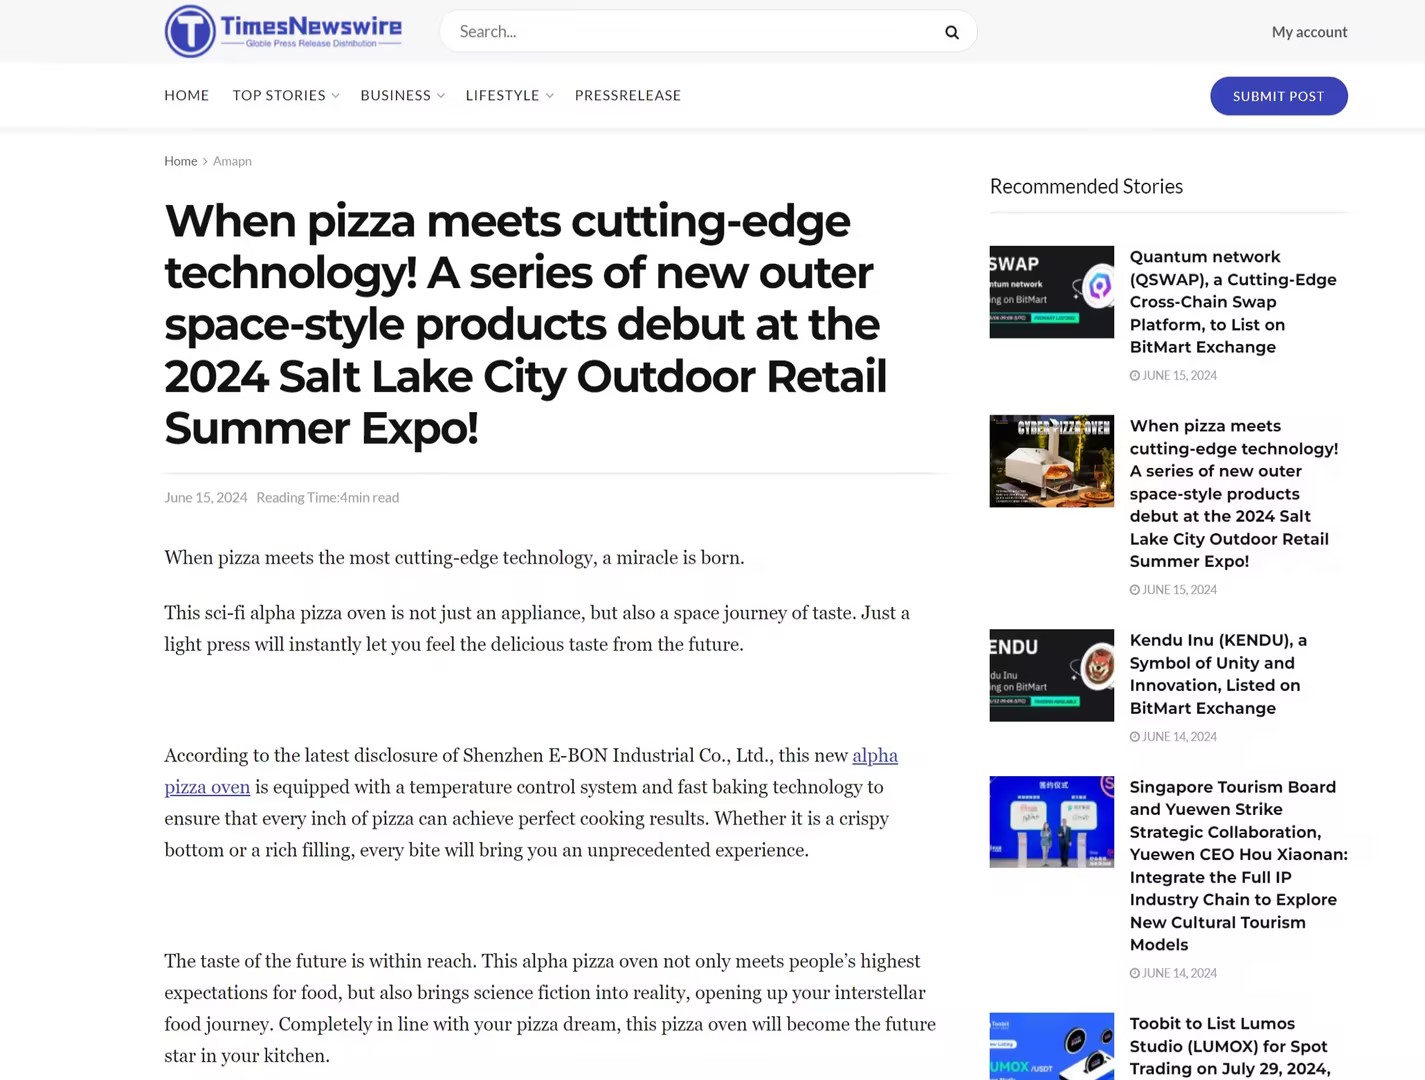
Task: Open My account link
Action: tap(1309, 32)
